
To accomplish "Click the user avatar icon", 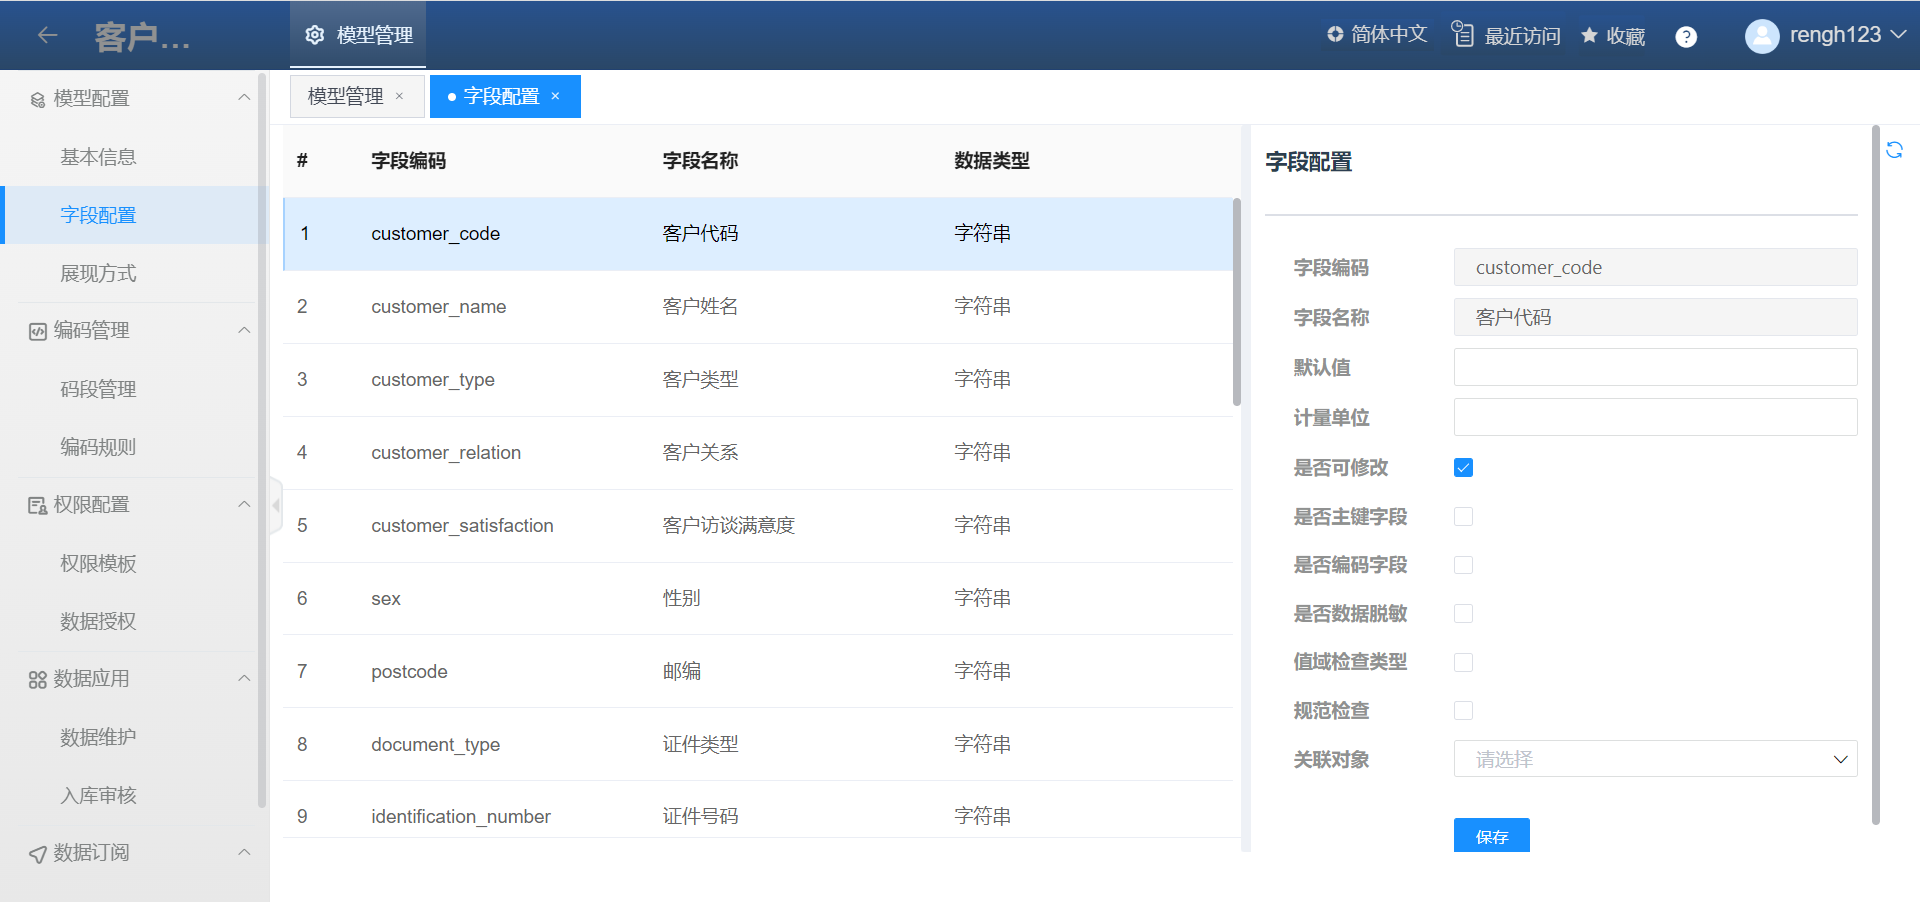I will click(x=1761, y=36).
